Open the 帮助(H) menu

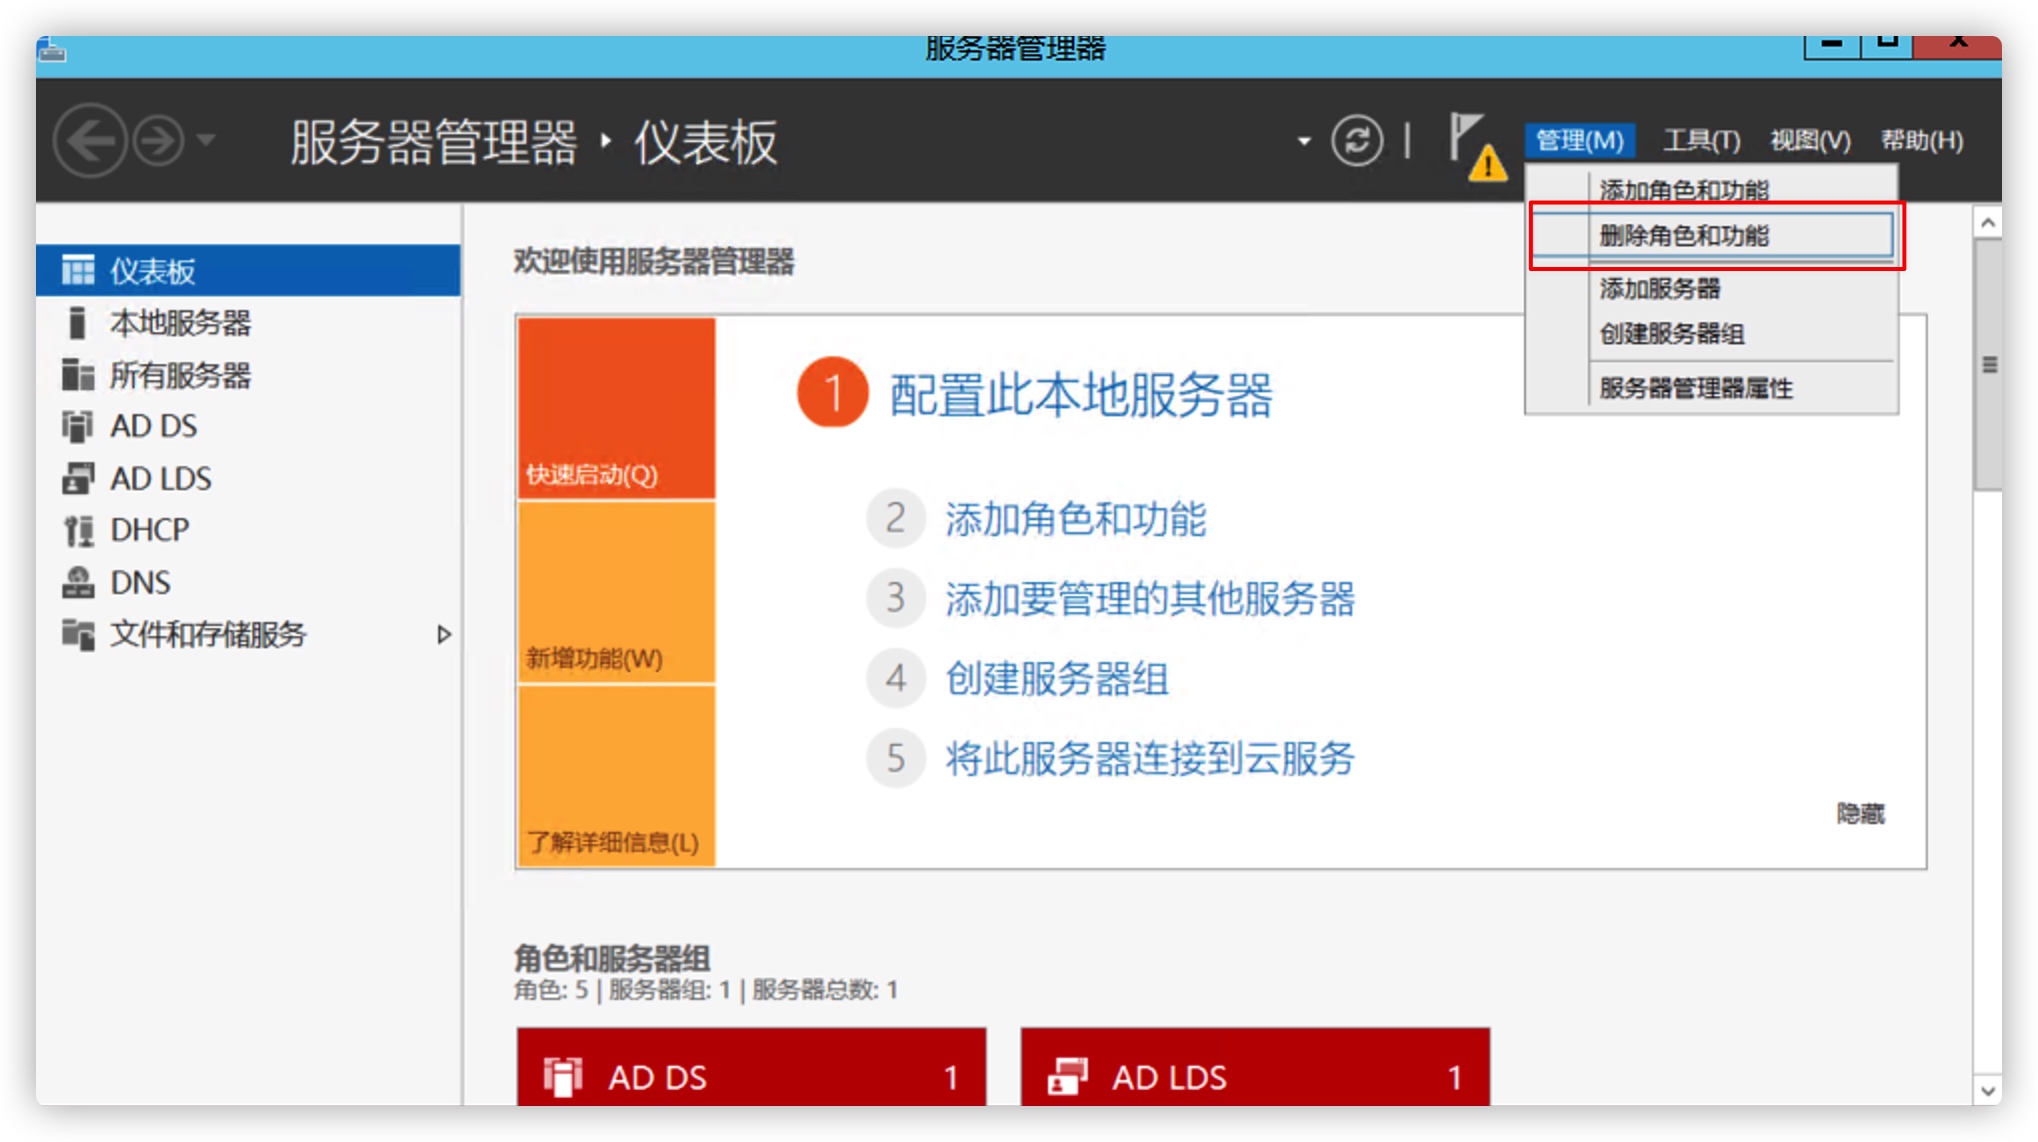click(x=1922, y=140)
